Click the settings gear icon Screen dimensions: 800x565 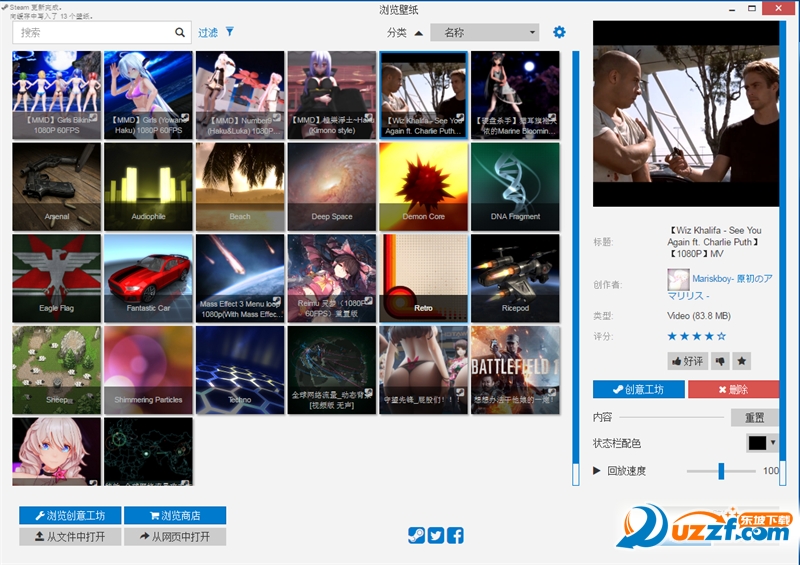click(559, 32)
